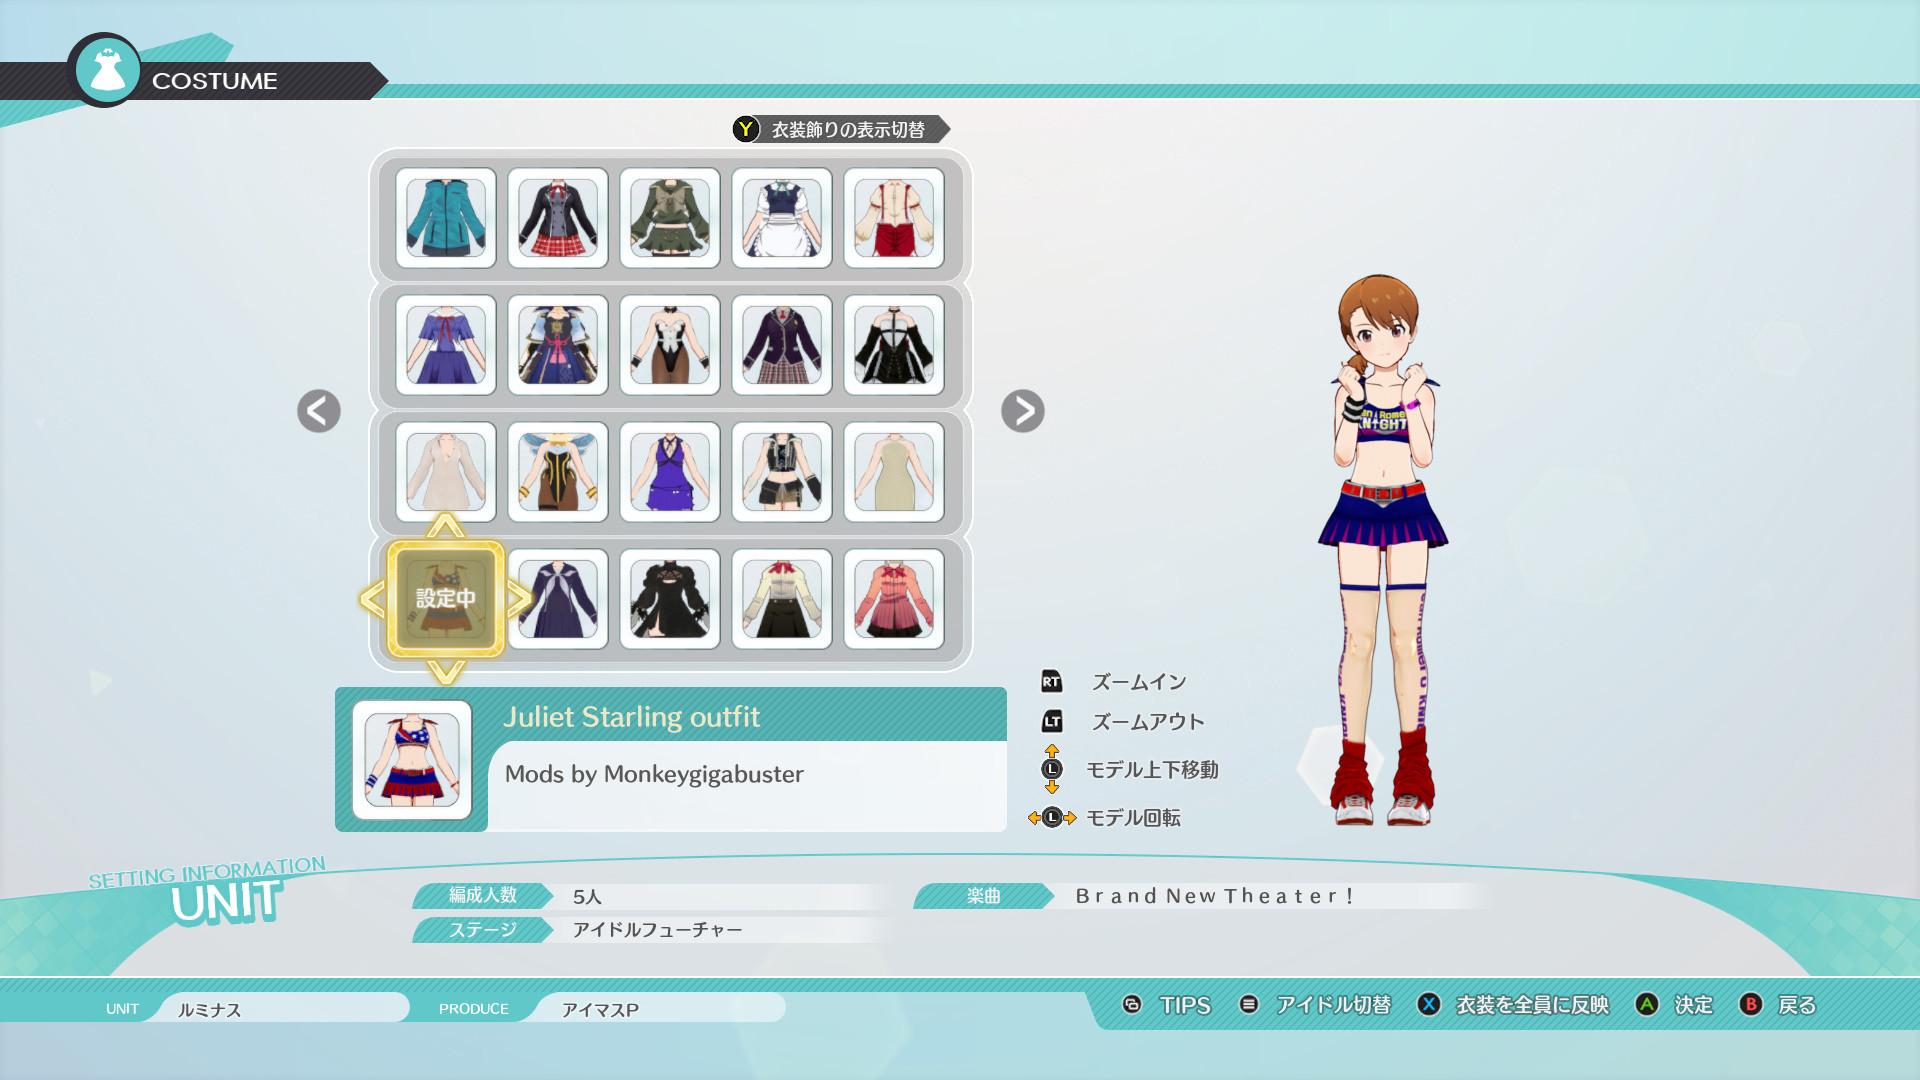Click the yellow up arrow on selection cursor

446,526
